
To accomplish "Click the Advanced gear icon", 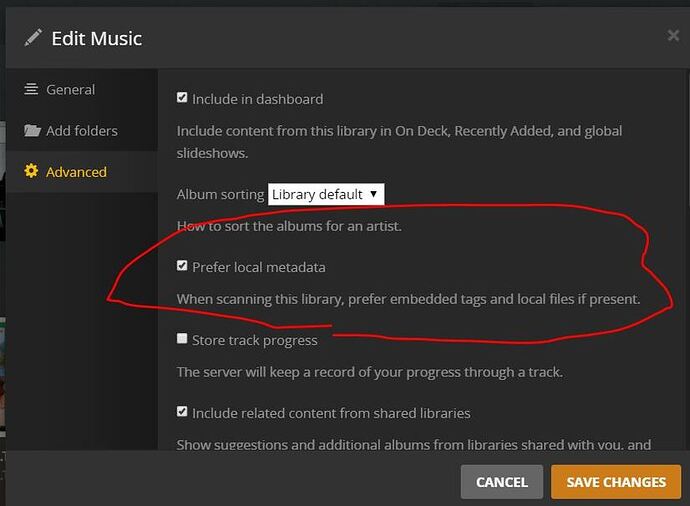I will (32, 172).
